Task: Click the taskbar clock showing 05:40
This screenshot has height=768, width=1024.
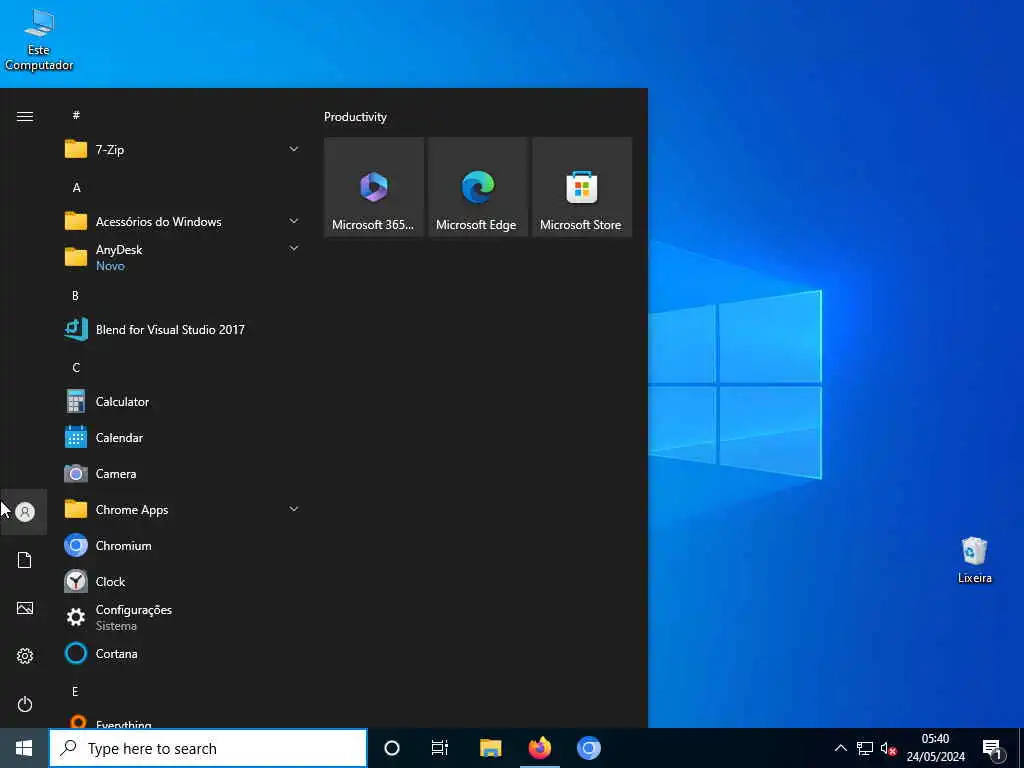Action: click(935, 748)
